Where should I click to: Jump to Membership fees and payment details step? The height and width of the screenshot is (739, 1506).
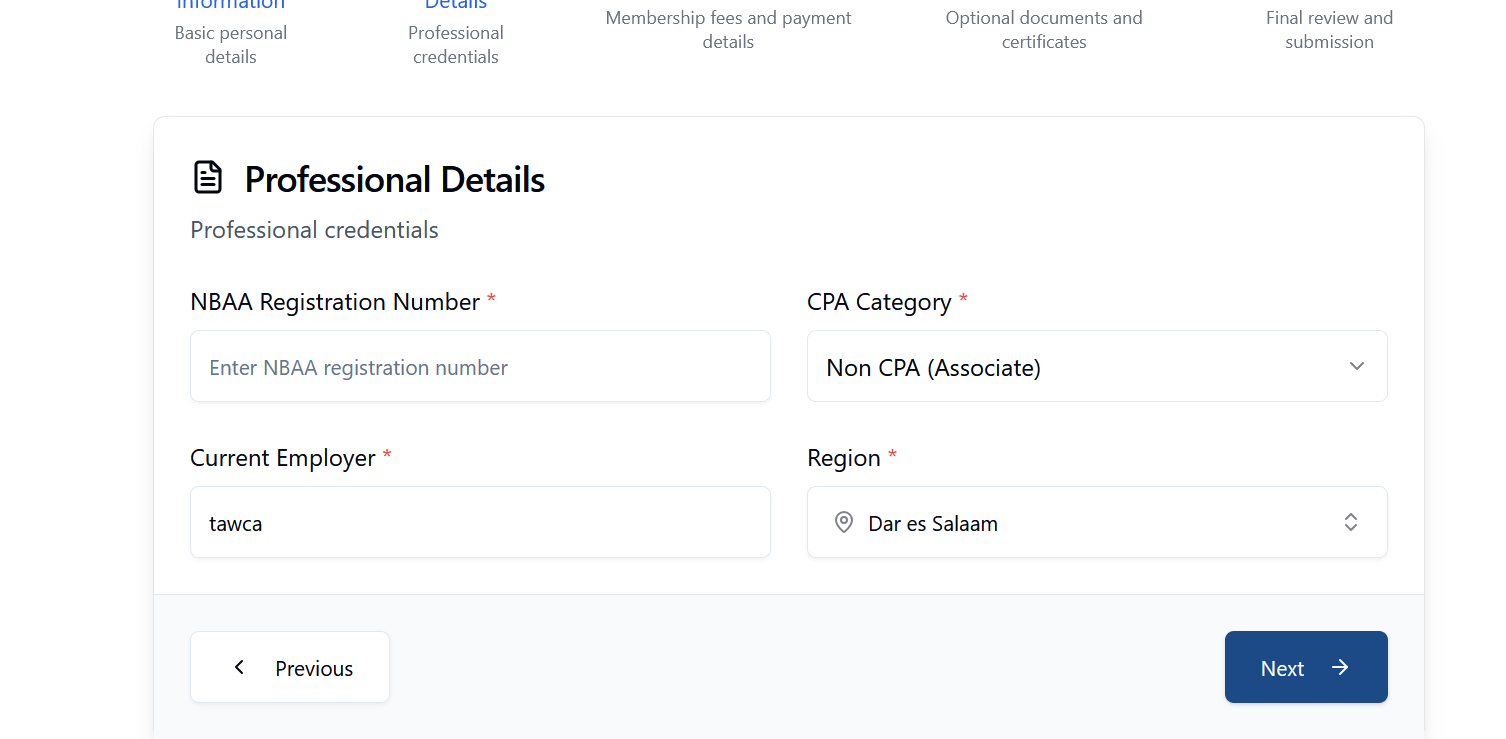[728, 30]
